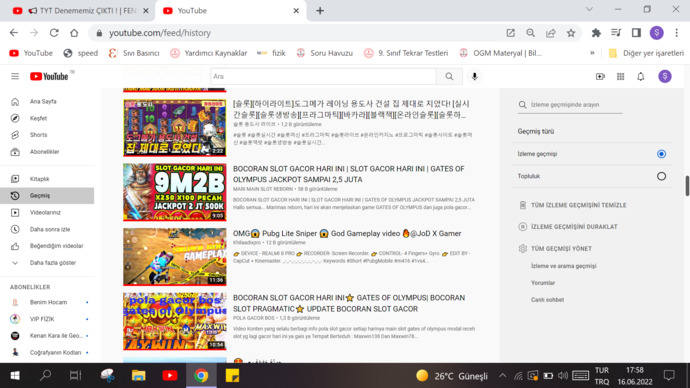Open Sıvı Basıncı bookmark
Viewport: 690px width, 388px height.
click(134, 53)
